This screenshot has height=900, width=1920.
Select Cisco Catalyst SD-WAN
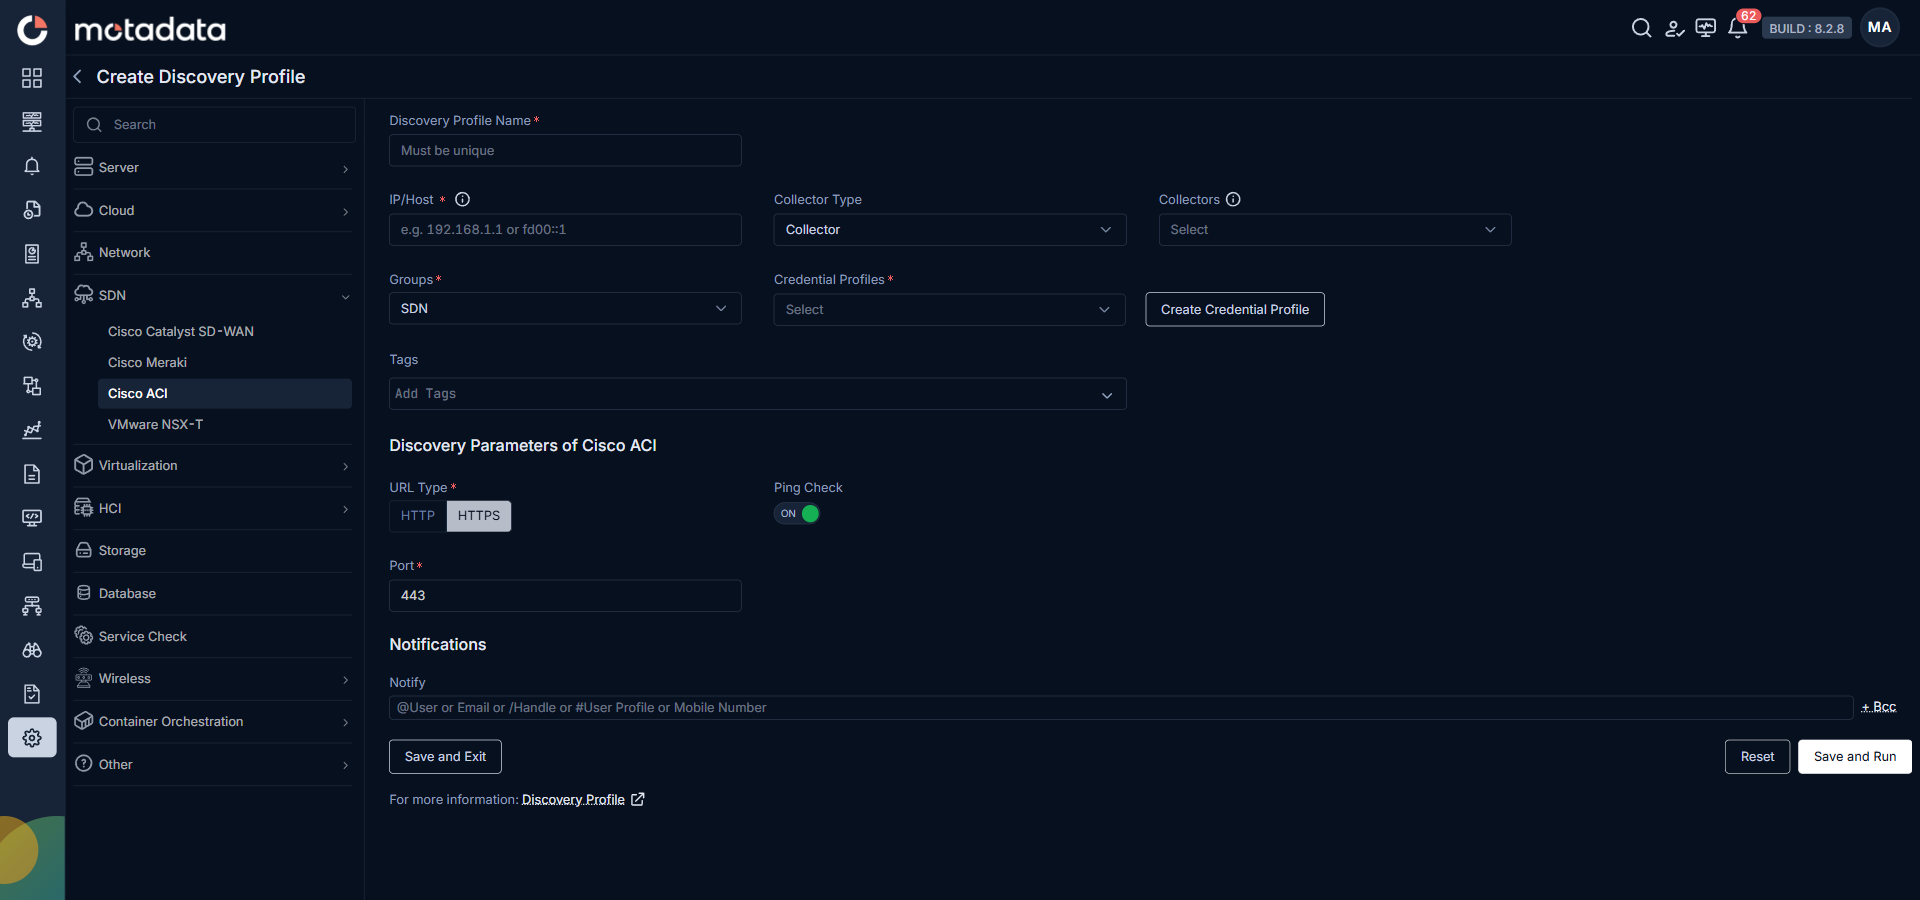(181, 332)
